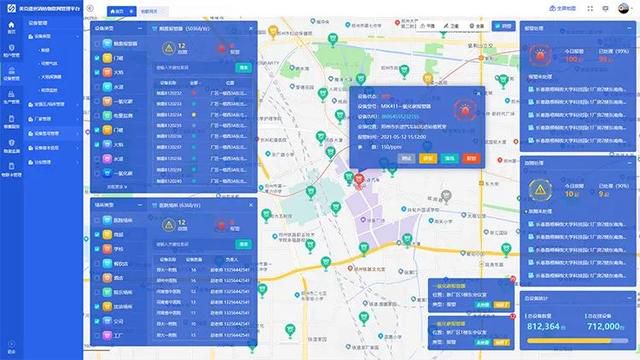The width and height of the screenshot is (640, 360).
Task: Click the red alarm pin on the map
Action: 359,181
